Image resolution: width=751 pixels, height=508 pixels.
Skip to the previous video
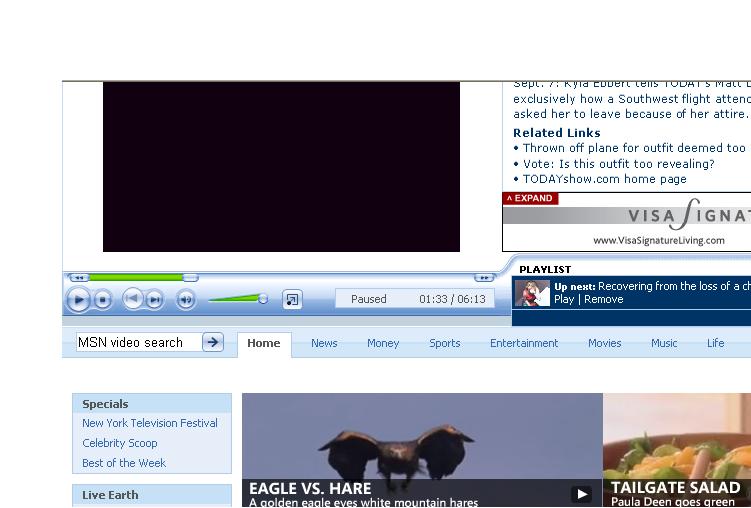click(132, 298)
